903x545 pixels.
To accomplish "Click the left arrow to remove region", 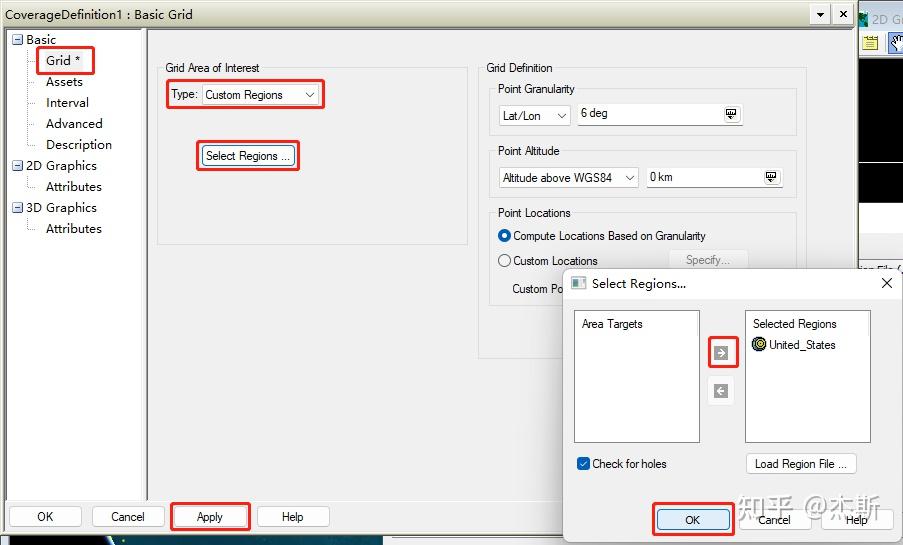I will (721, 391).
